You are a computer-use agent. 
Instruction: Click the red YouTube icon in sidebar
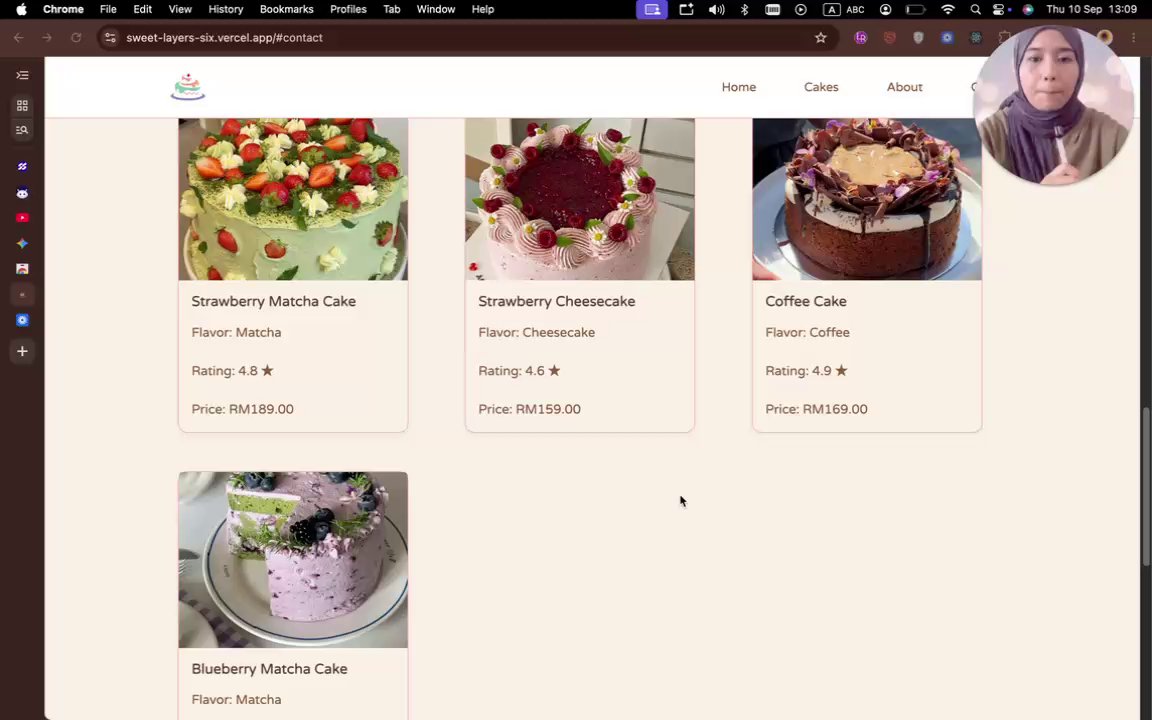[22, 217]
